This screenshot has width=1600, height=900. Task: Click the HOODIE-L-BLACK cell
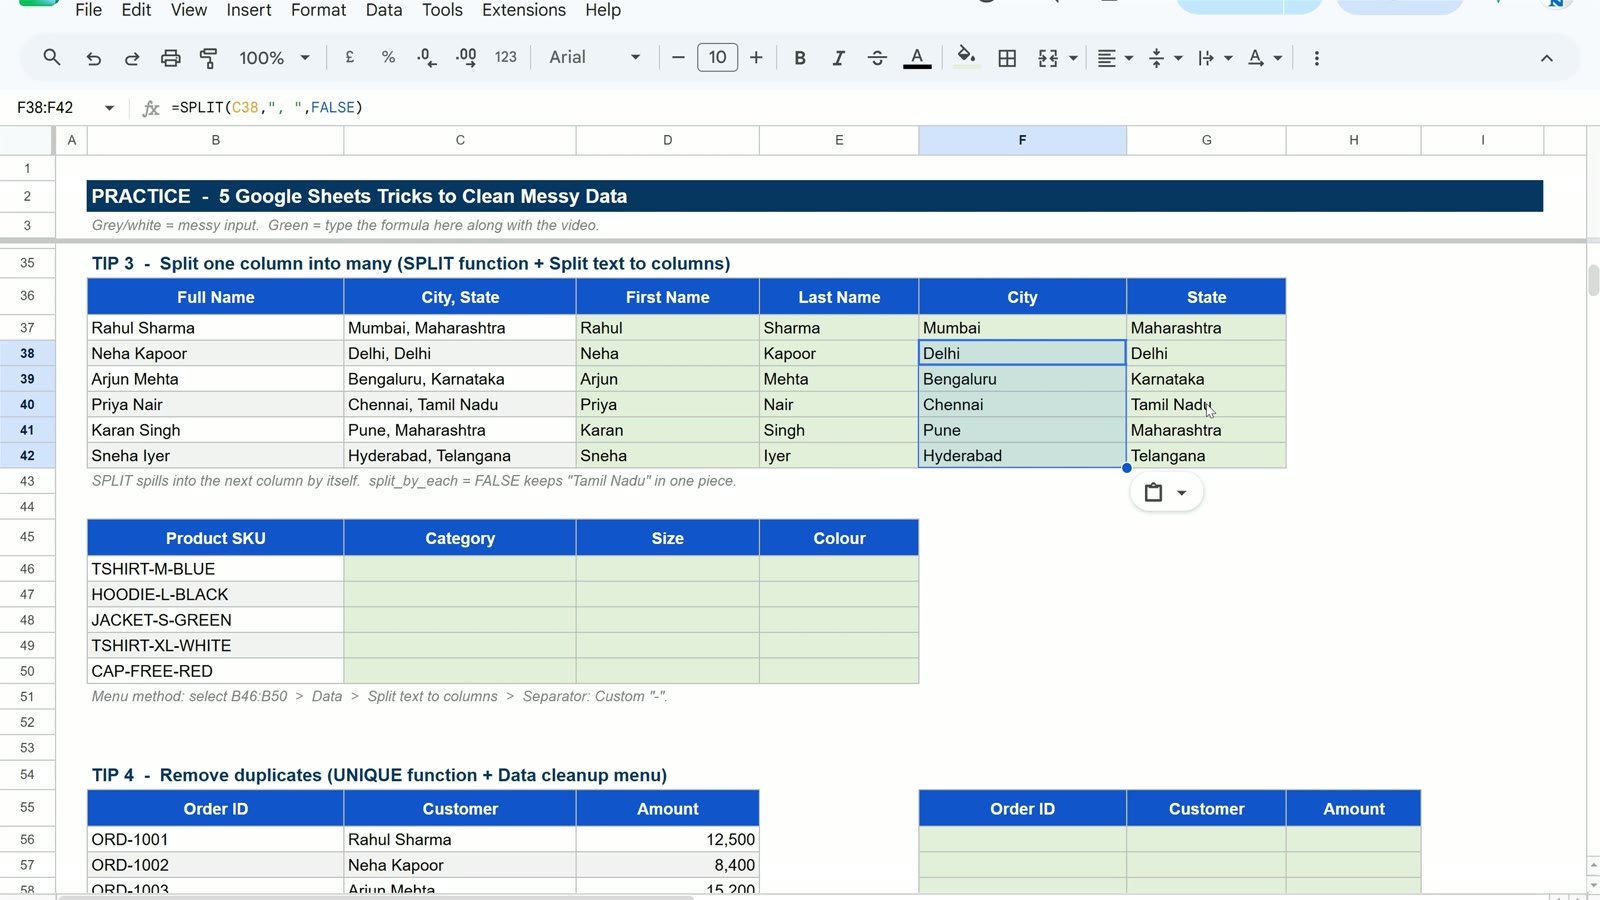point(215,594)
